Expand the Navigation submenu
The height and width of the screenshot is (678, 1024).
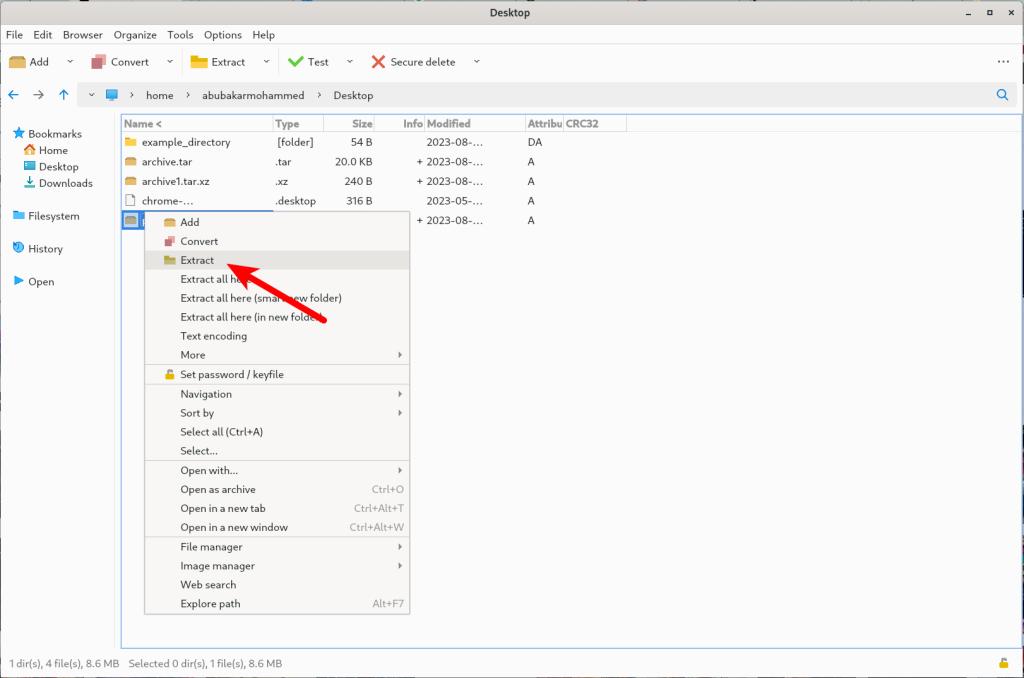coord(206,393)
